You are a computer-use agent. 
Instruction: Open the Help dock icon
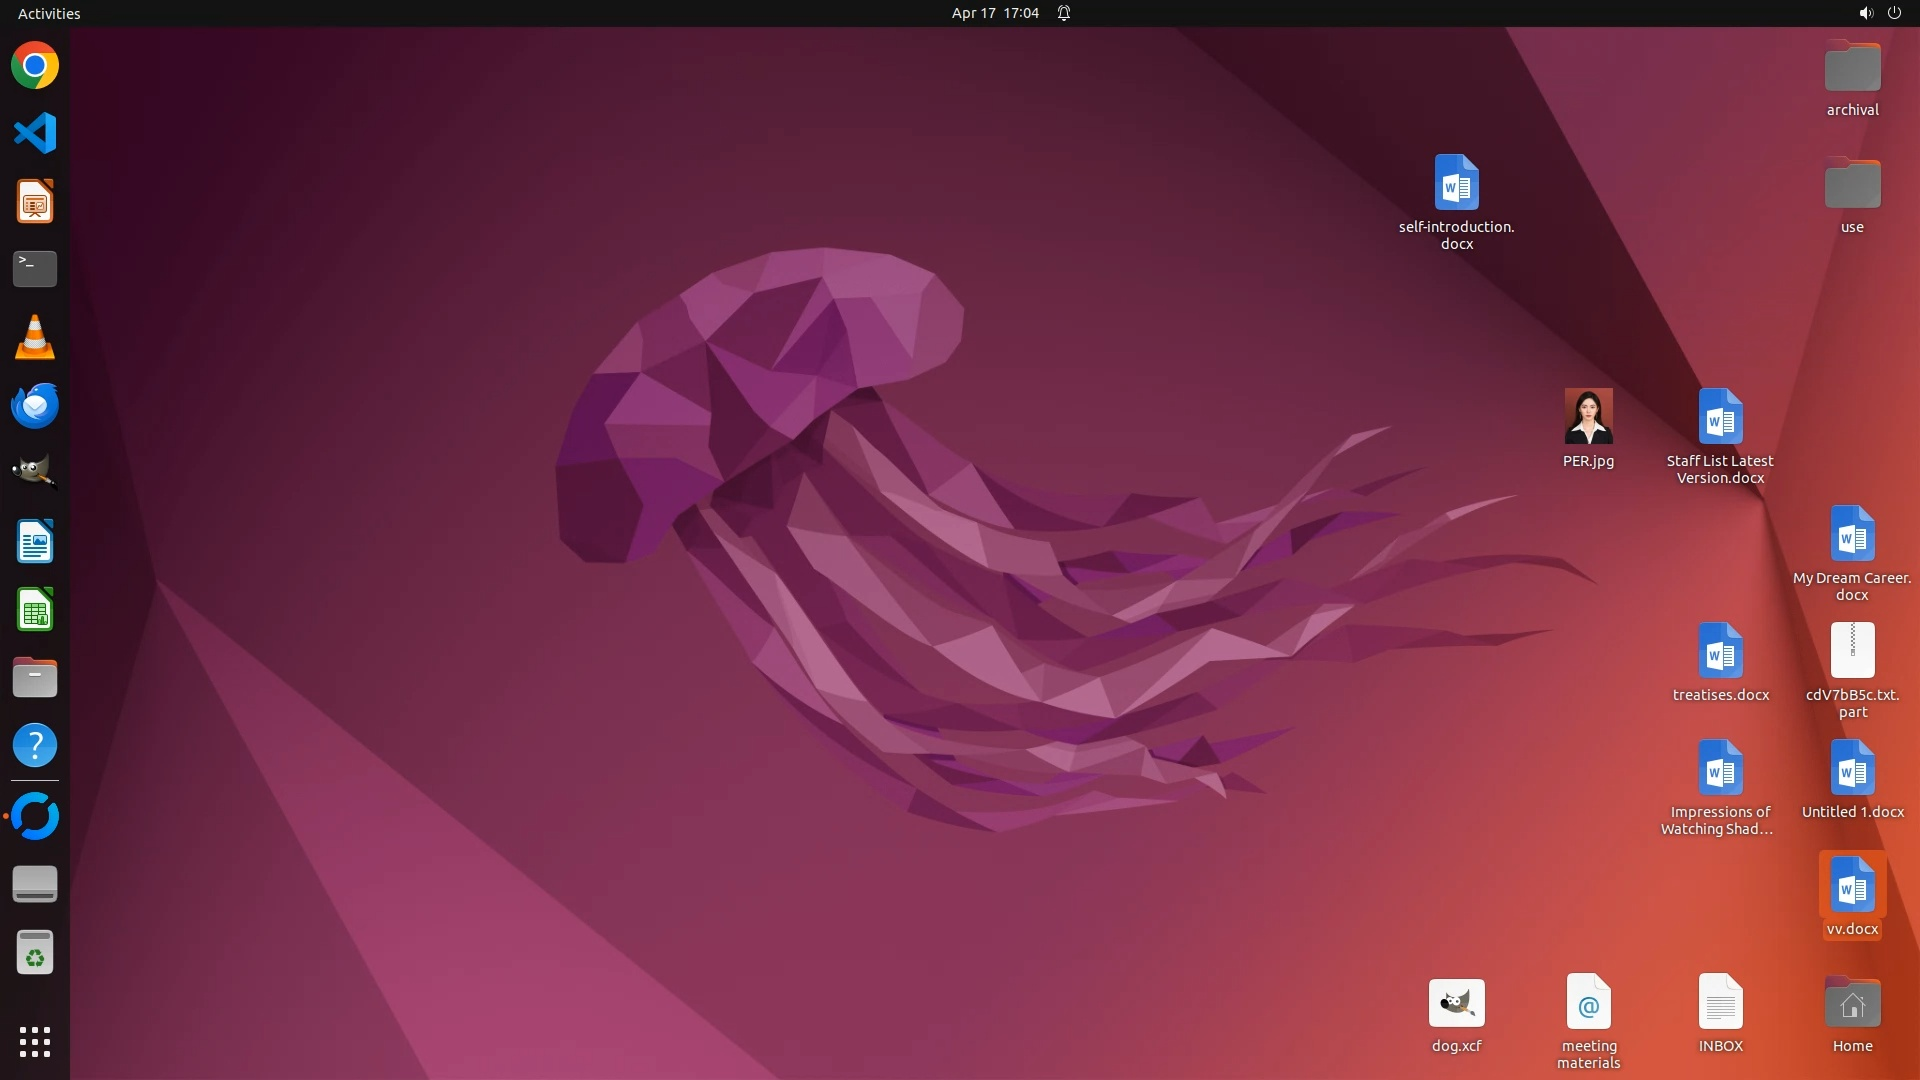tap(35, 745)
